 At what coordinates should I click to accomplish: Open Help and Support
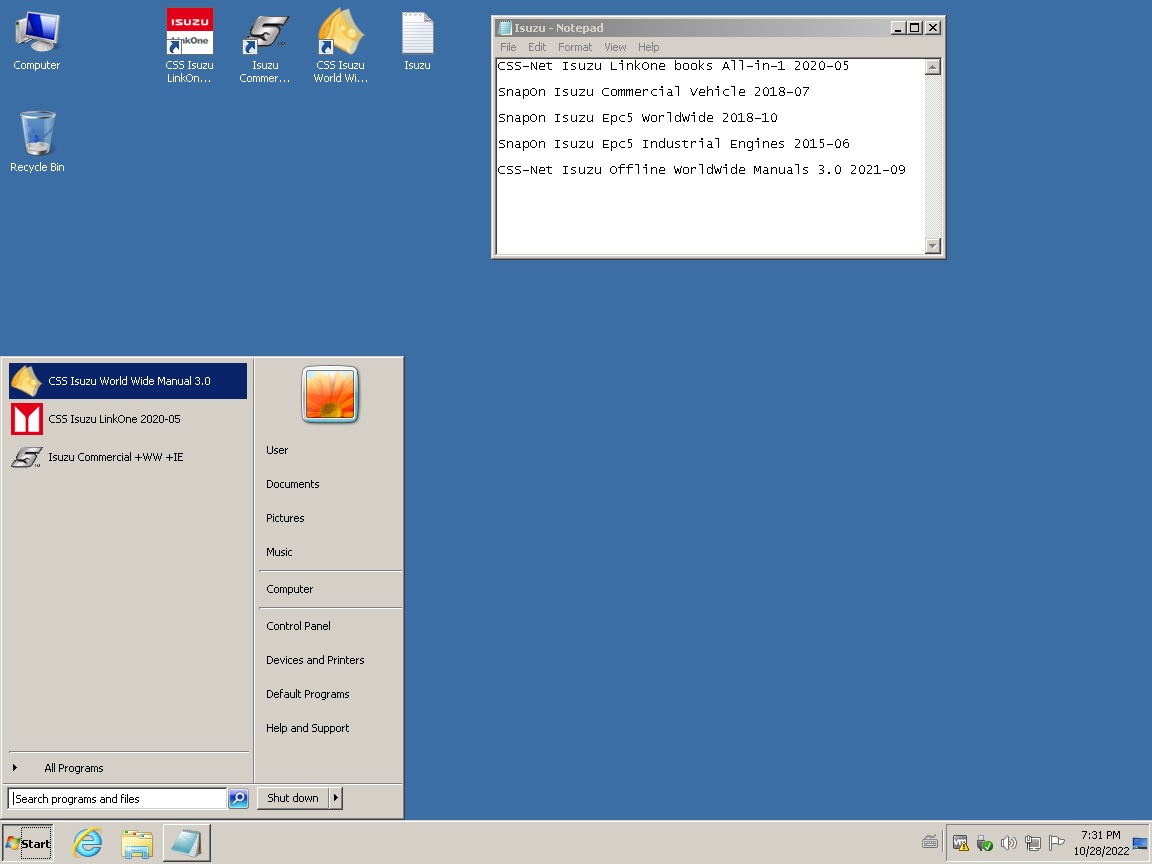pyautogui.click(x=308, y=728)
